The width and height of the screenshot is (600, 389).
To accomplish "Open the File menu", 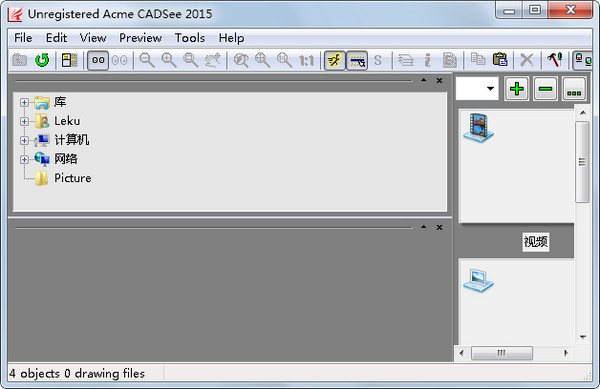I will coord(23,38).
